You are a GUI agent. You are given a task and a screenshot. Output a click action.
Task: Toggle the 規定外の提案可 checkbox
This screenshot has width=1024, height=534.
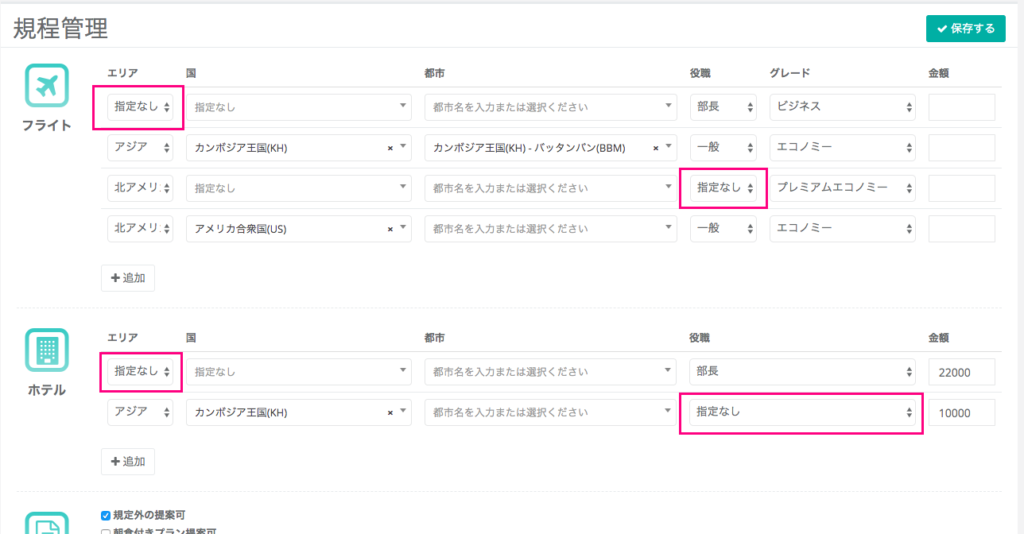coord(105,516)
